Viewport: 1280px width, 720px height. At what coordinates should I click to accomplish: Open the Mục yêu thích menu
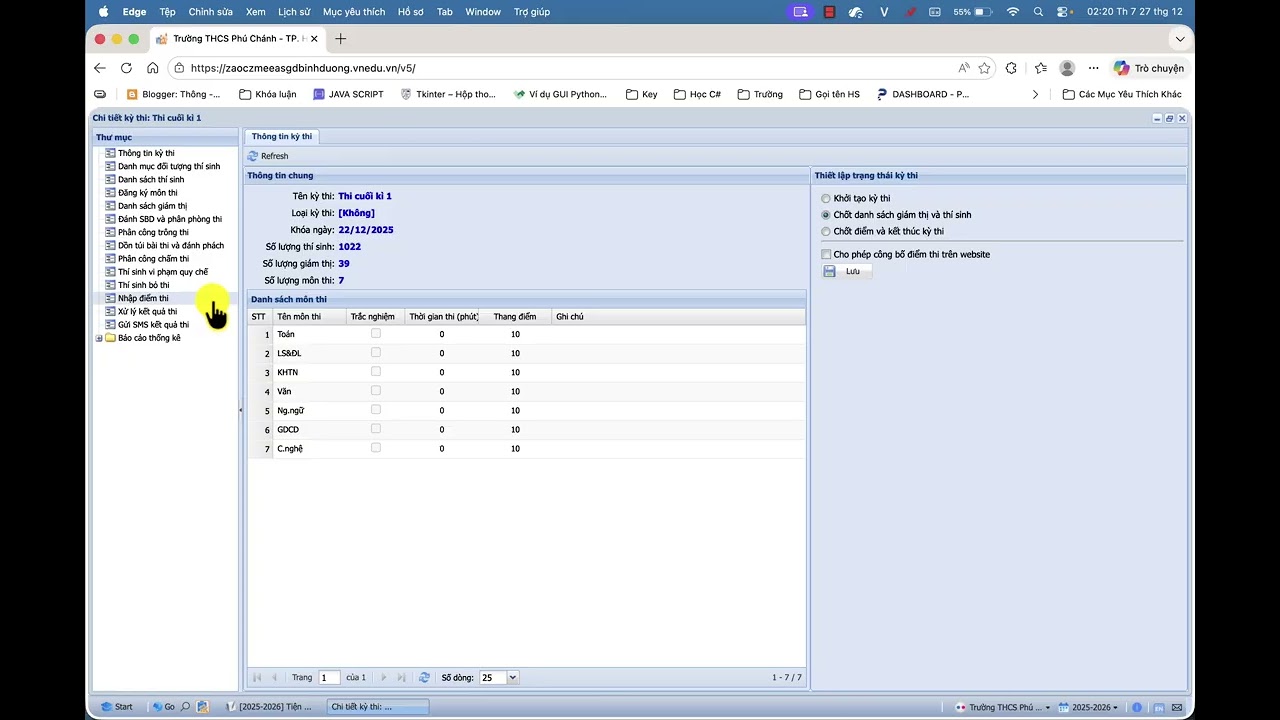click(x=354, y=12)
